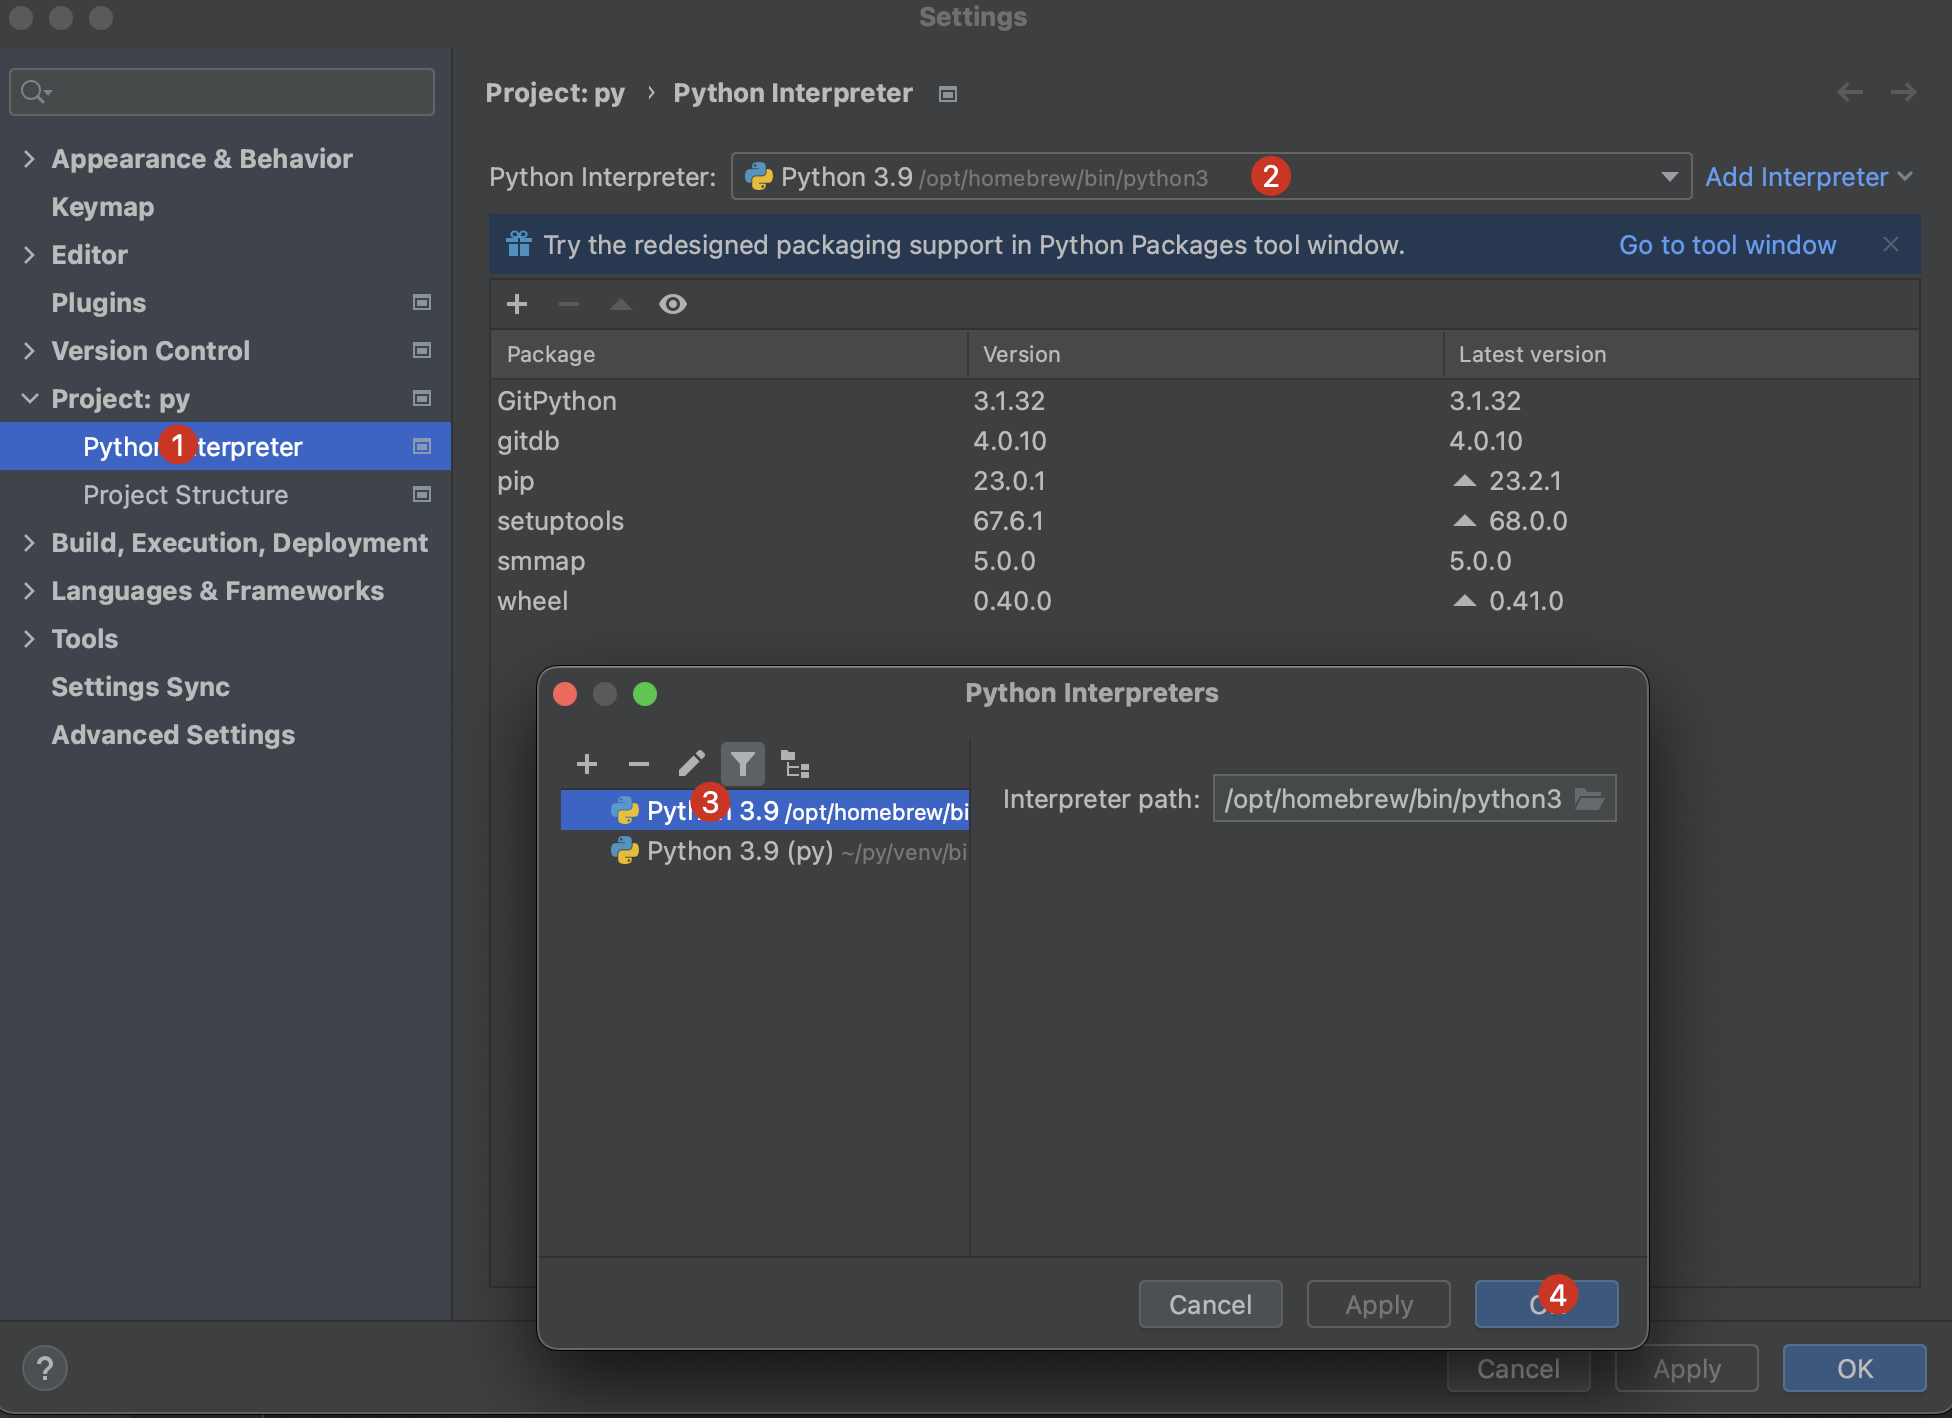1952x1418 pixels.
Task: Click the pencil edit interpreter icon
Action: tap(691, 765)
